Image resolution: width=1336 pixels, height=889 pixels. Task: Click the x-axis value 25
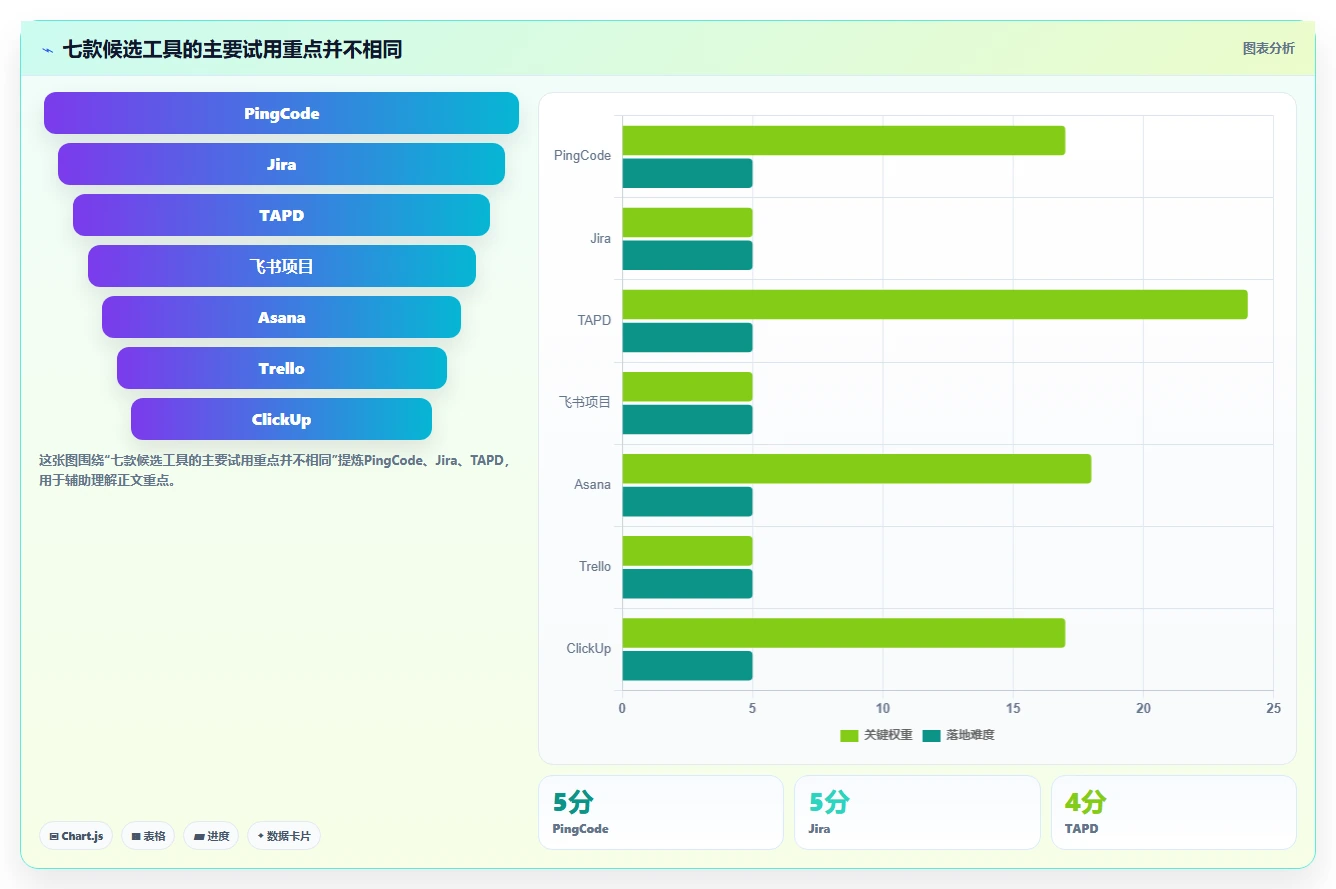[1273, 709]
